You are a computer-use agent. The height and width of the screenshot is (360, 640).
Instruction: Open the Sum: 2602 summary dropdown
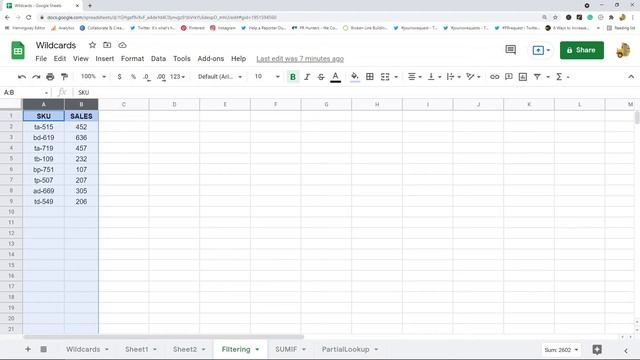coord(561,350)
